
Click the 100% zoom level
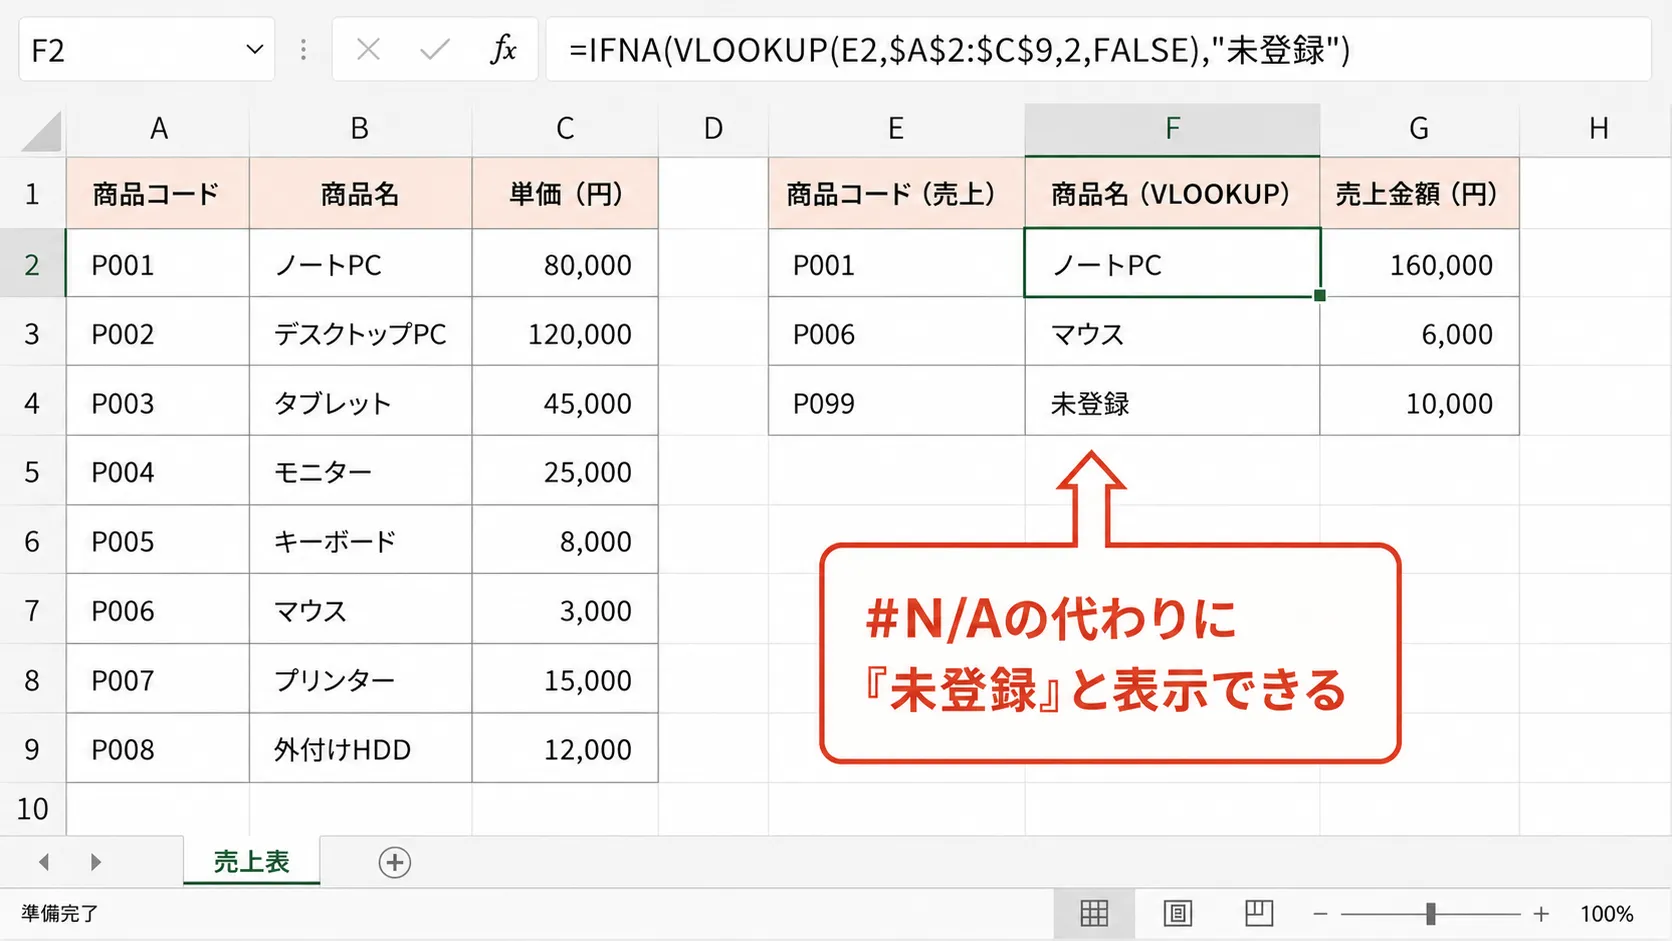click(x=1606, y=914)
